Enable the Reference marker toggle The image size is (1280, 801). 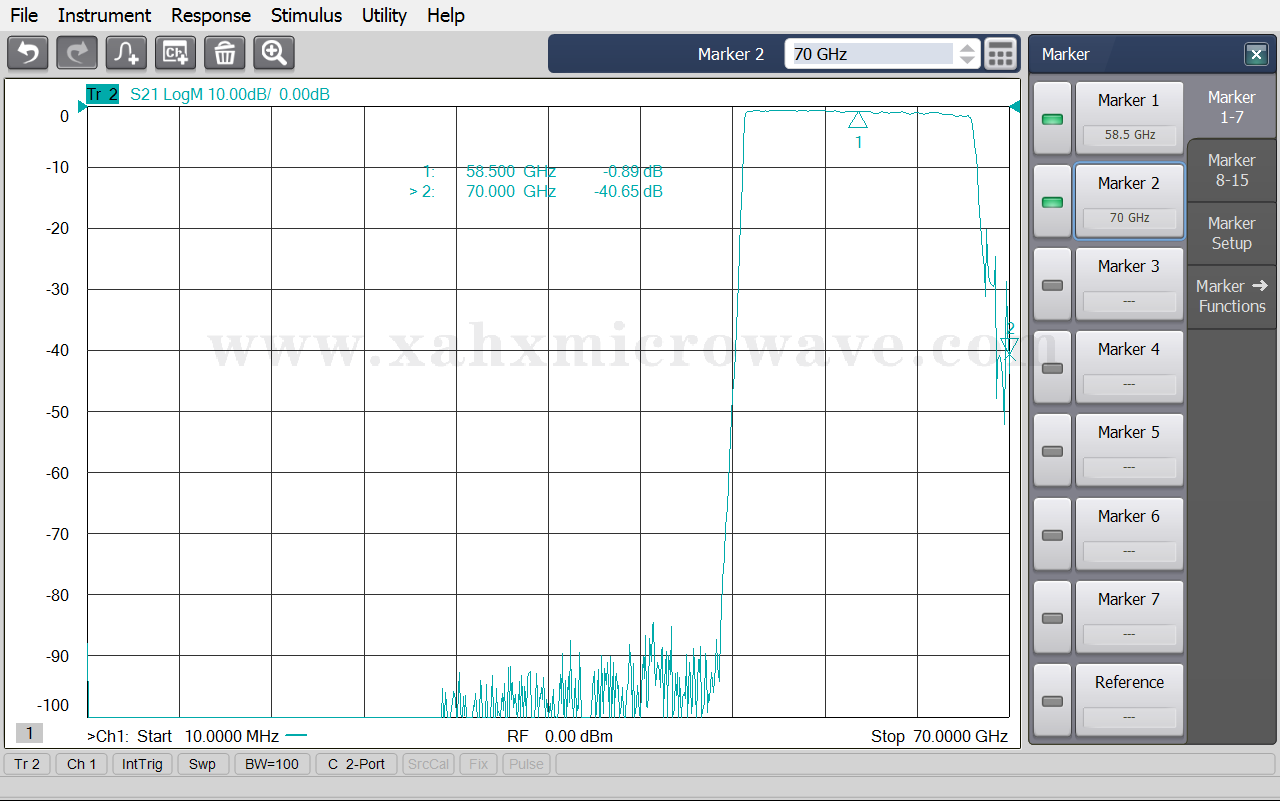(x=1052, y=701)
